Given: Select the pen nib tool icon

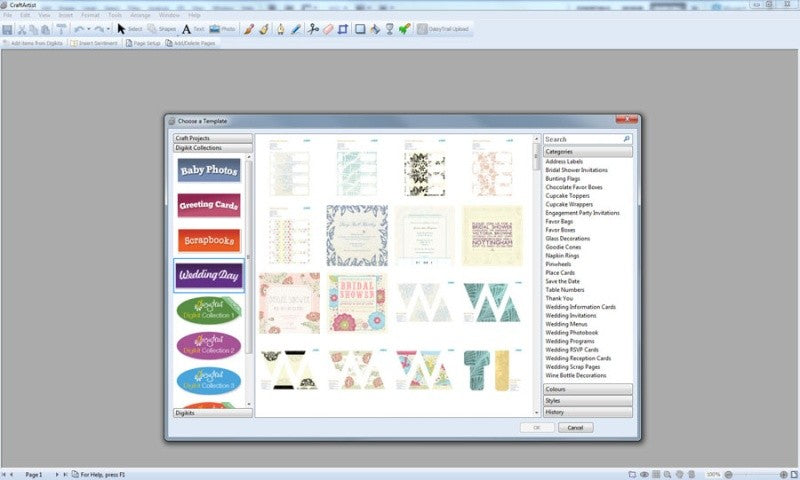Looking at the screenshot, I should 280,29.
